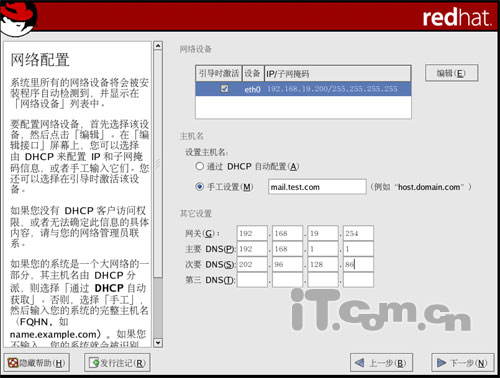Select 通过 DHCP 自动配置 radio option
The width and height of the screenshot is (500, 378).
coord(199,166)
